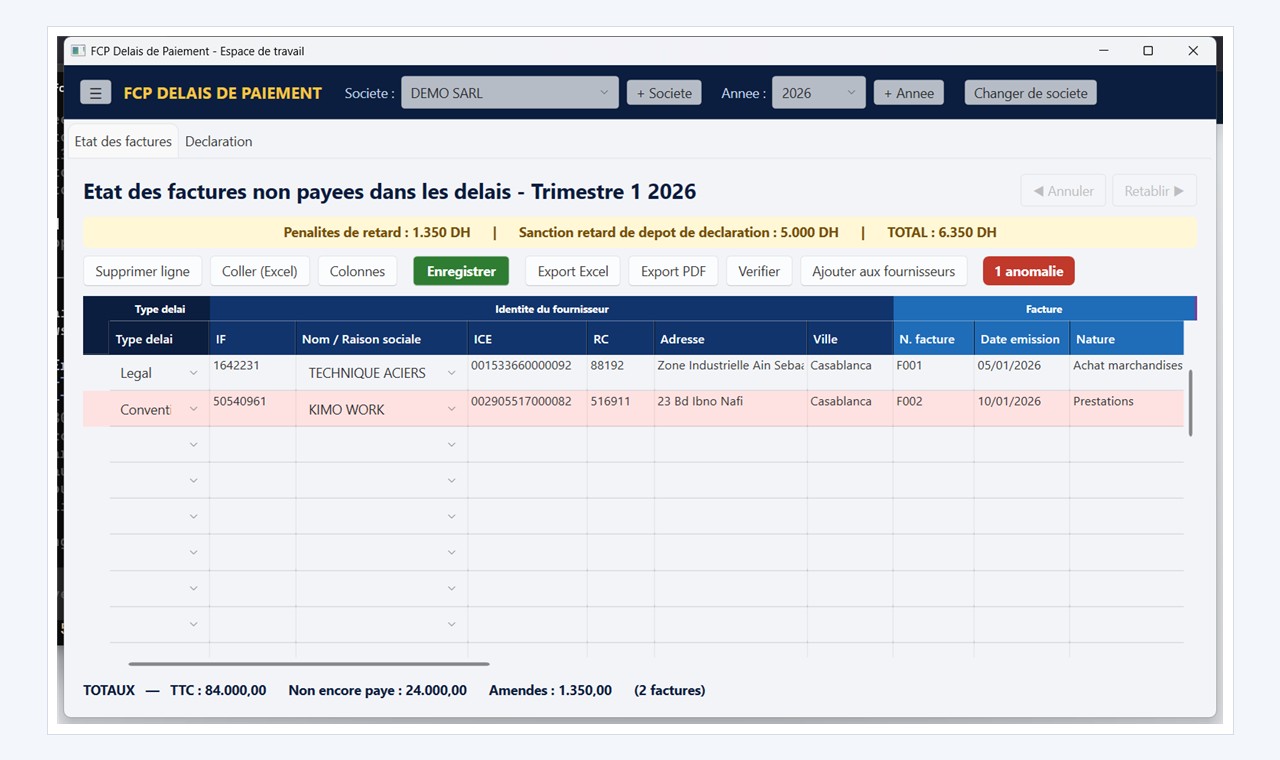Select IF cell 1642231

[252, 372]
